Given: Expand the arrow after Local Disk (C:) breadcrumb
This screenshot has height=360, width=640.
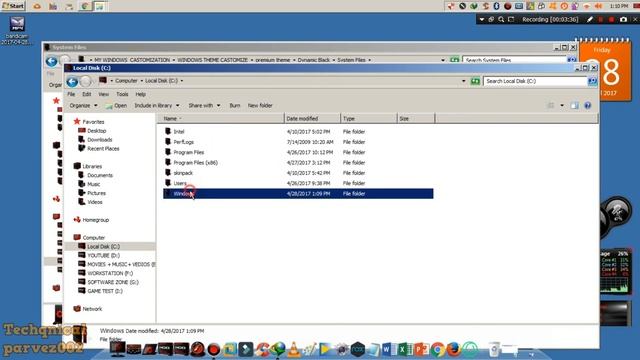Looking at the screenshot, I should pos(182,81).
